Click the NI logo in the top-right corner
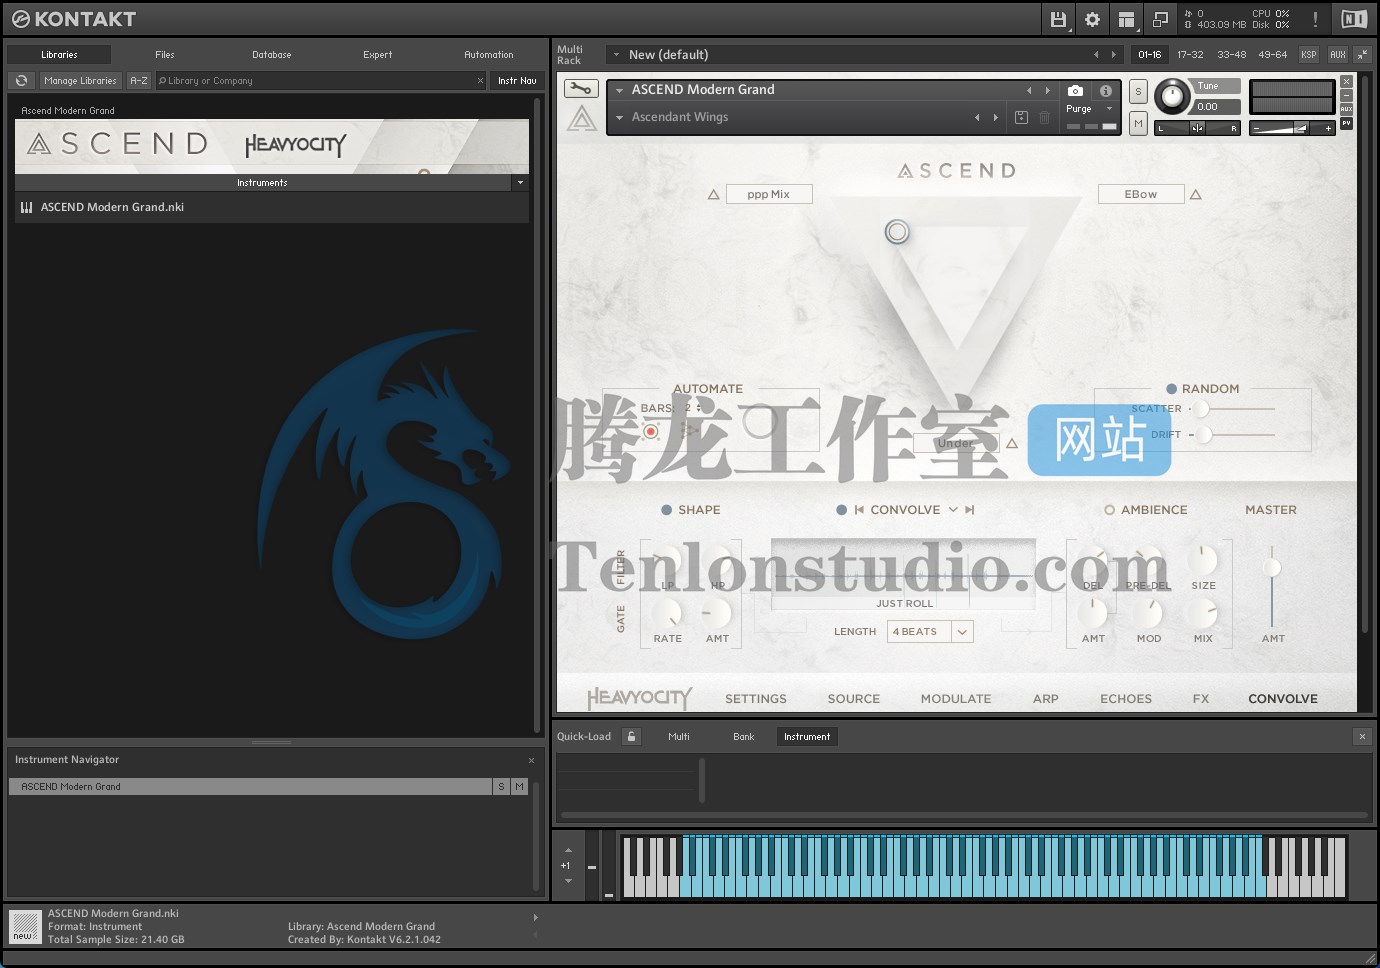This screenshot has width=1380, height=968. point(1355,18)
